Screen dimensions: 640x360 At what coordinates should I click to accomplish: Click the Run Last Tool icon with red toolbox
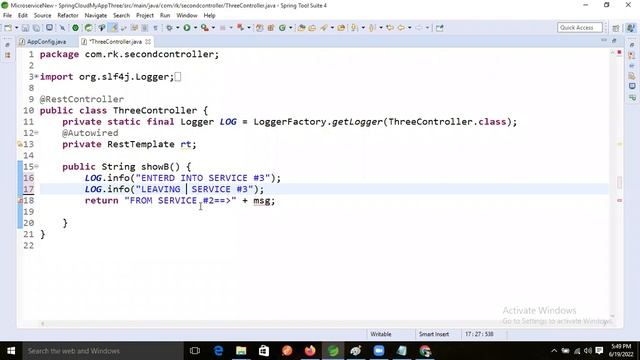tap(204, 28)
